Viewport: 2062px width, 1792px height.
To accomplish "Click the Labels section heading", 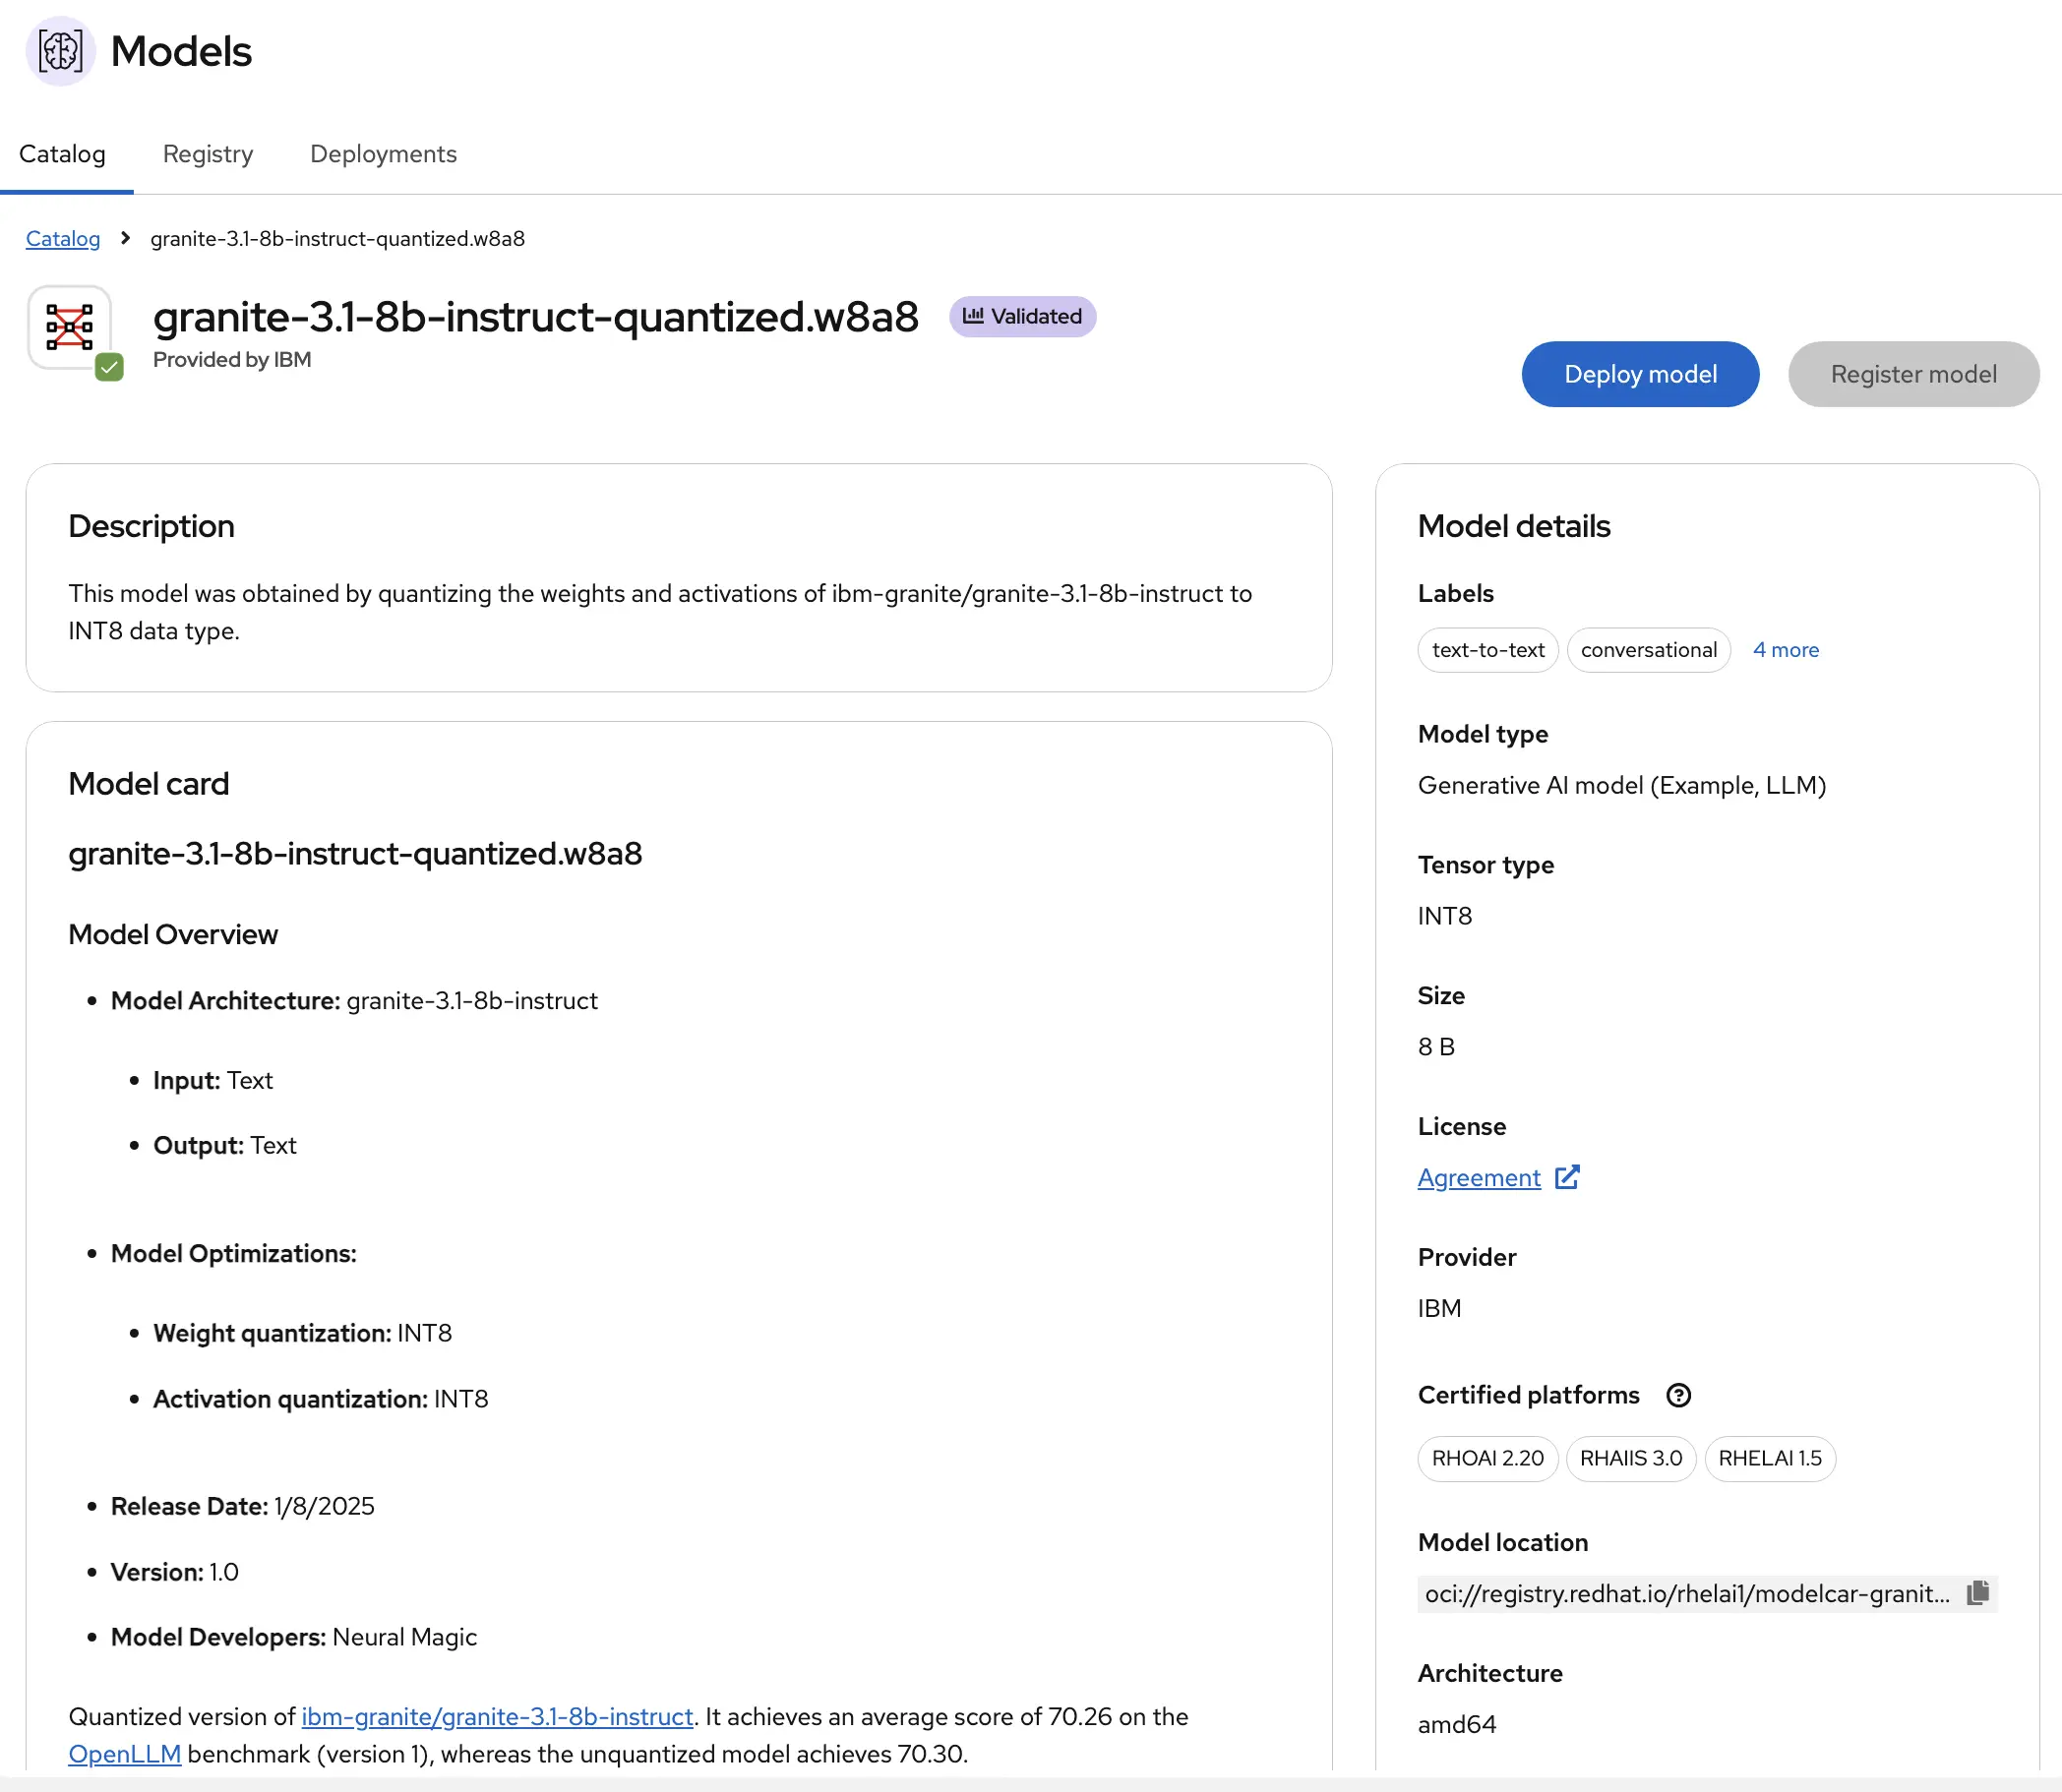I will click(x=1456, y=593).
